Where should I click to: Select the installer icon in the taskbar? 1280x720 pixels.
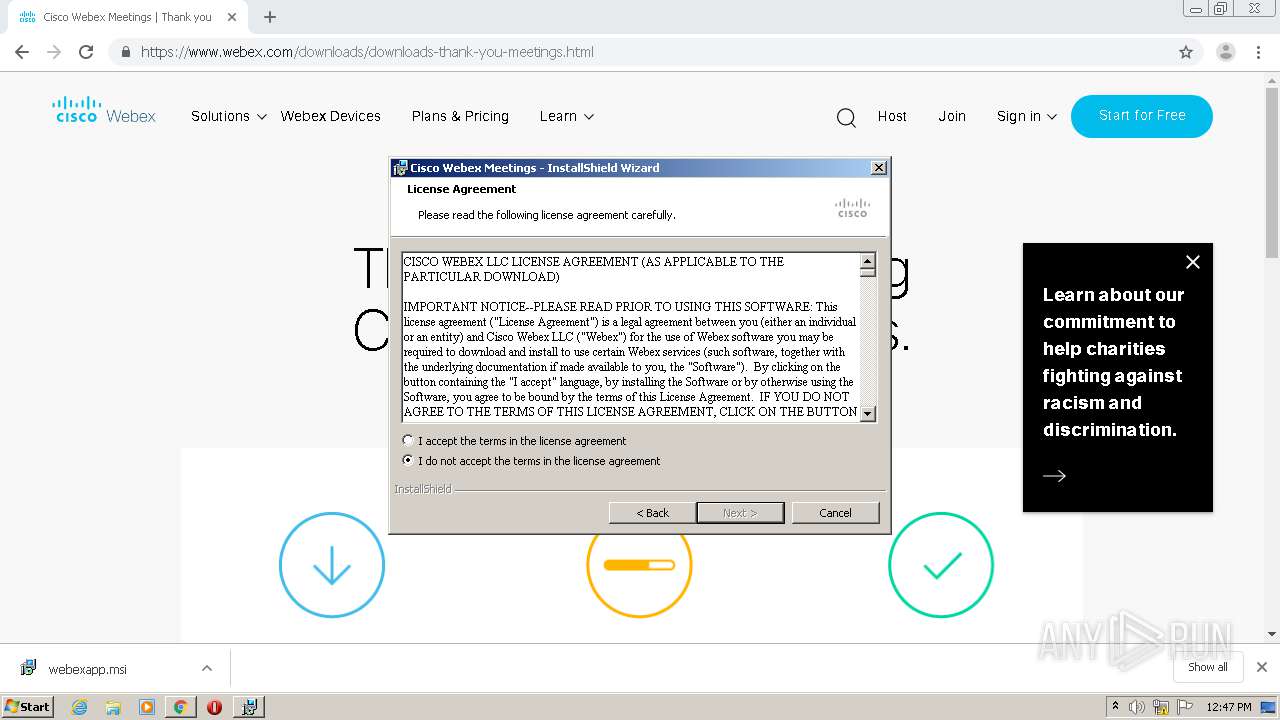pyautogui.click(x=249, y=707)
